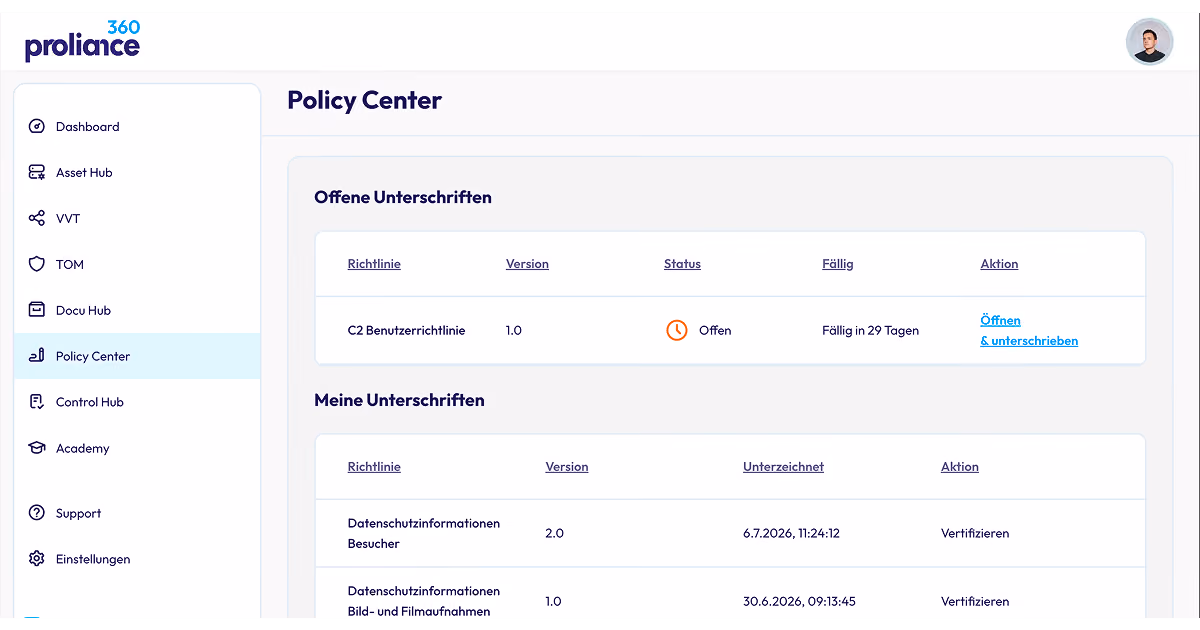Click version '2.0' of Besucher policy

pos(554,533)
